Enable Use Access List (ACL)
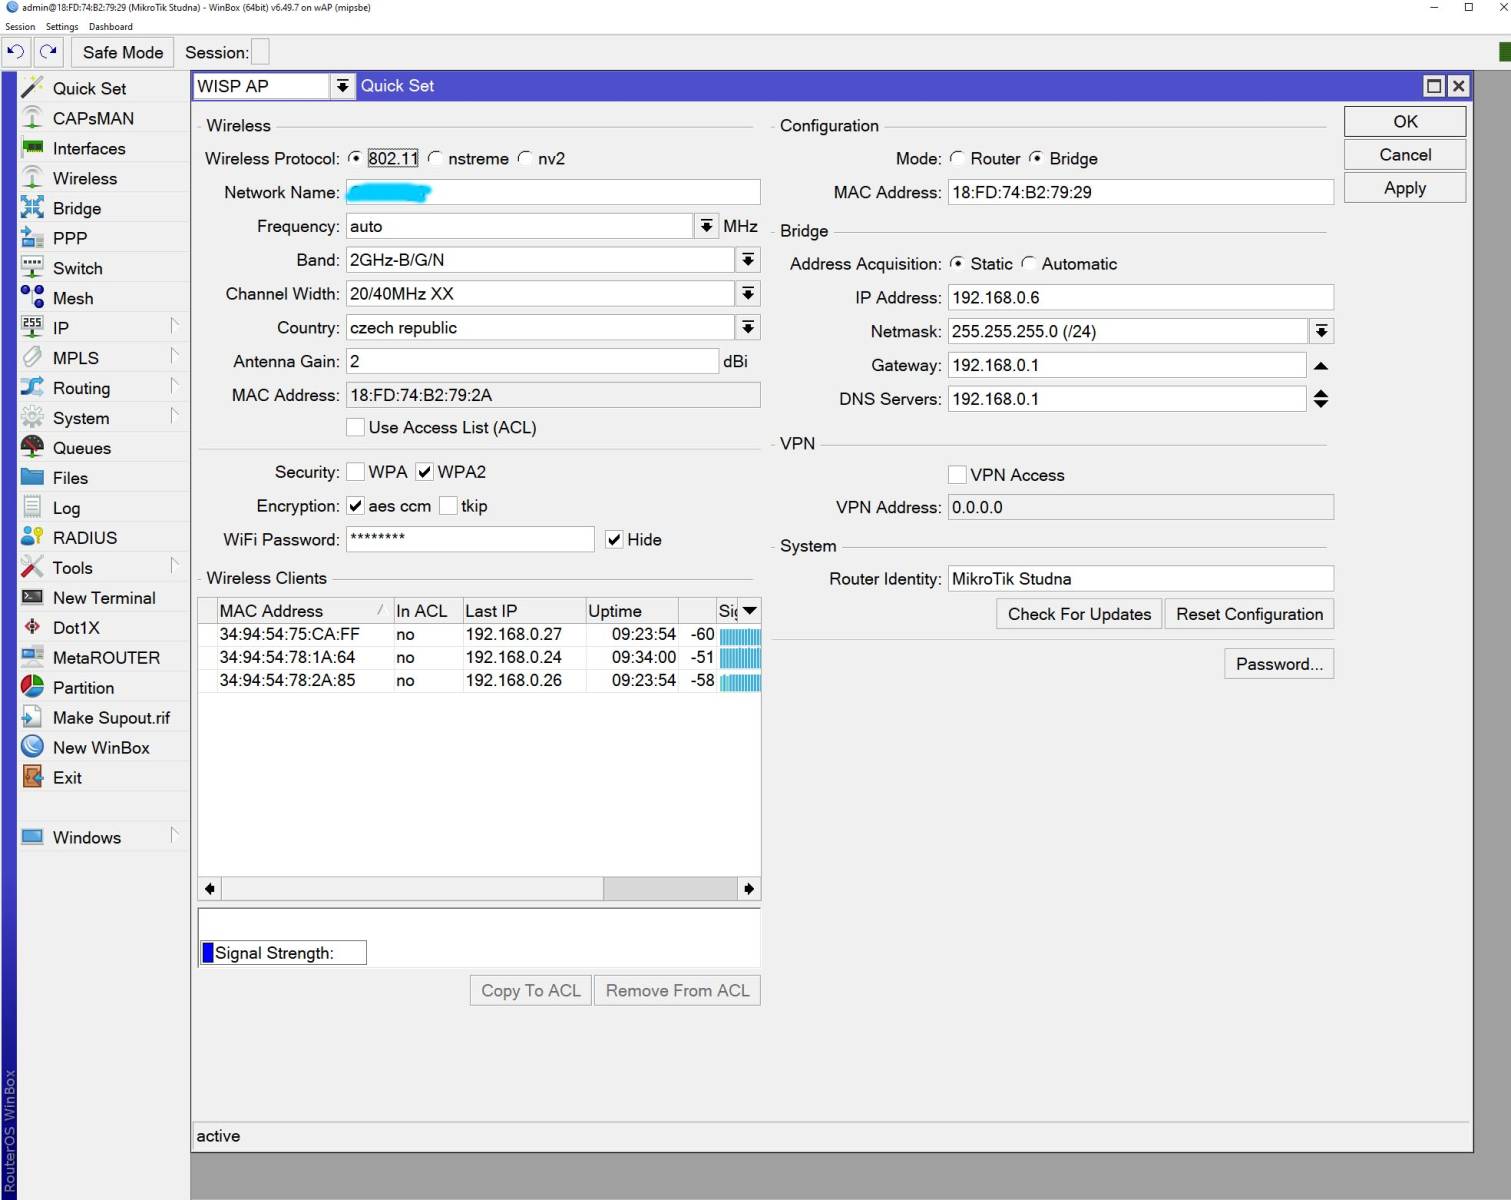The height and width of the screenshot is (1200, 1511). point(355,427)
